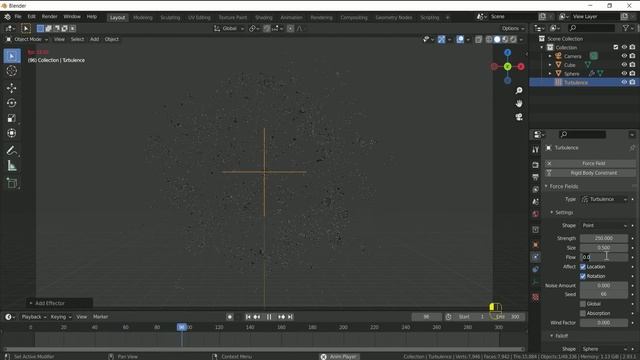Open the viewport Add menu

(x=94, y=40)
